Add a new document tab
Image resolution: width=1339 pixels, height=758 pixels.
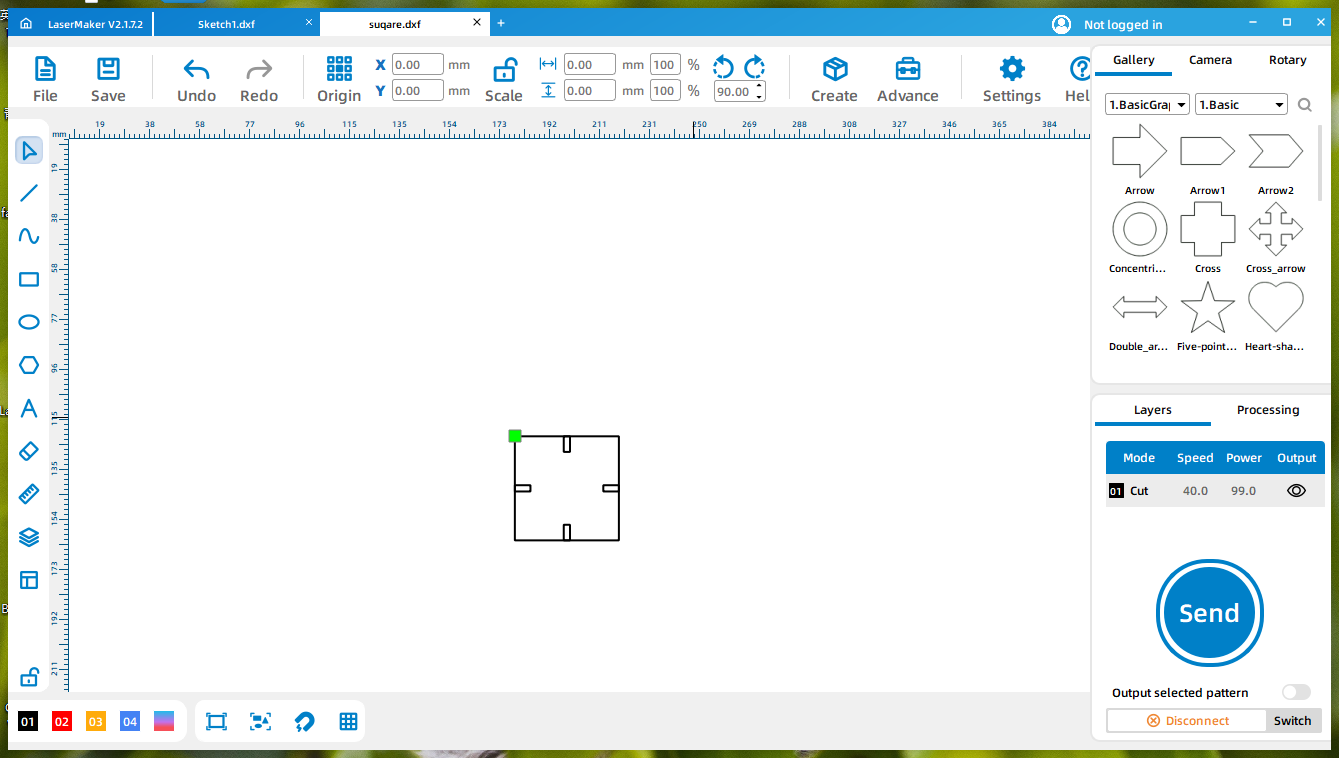[501, 23]
